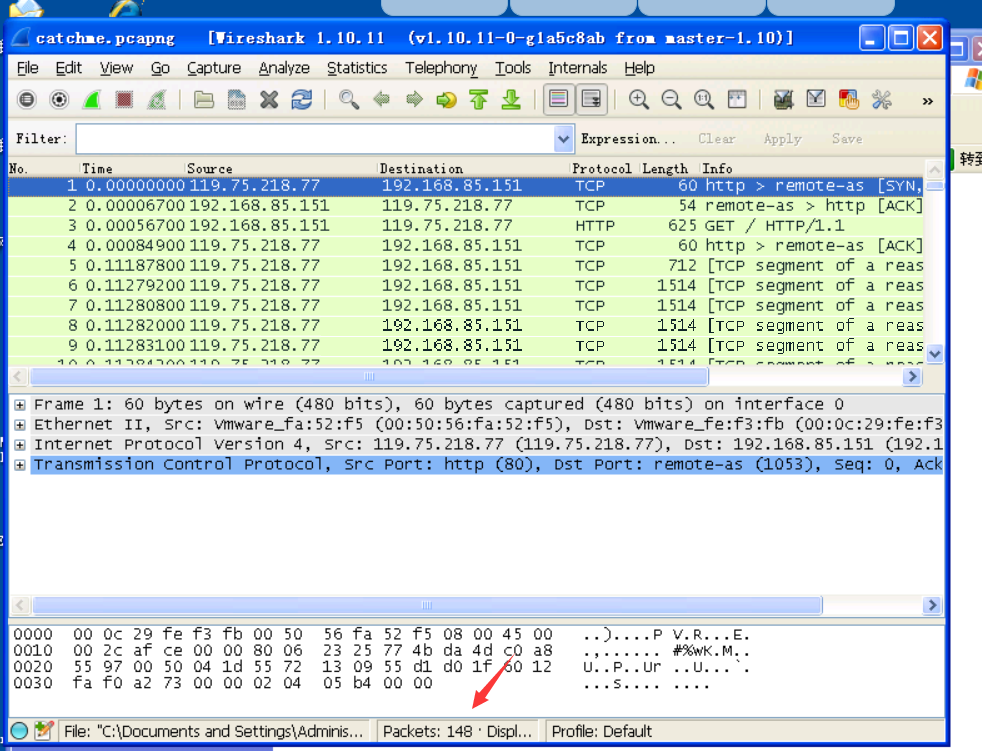Screen dimensions: 982x751
Task: Open the Statistics menu
Action: (356, 68)
